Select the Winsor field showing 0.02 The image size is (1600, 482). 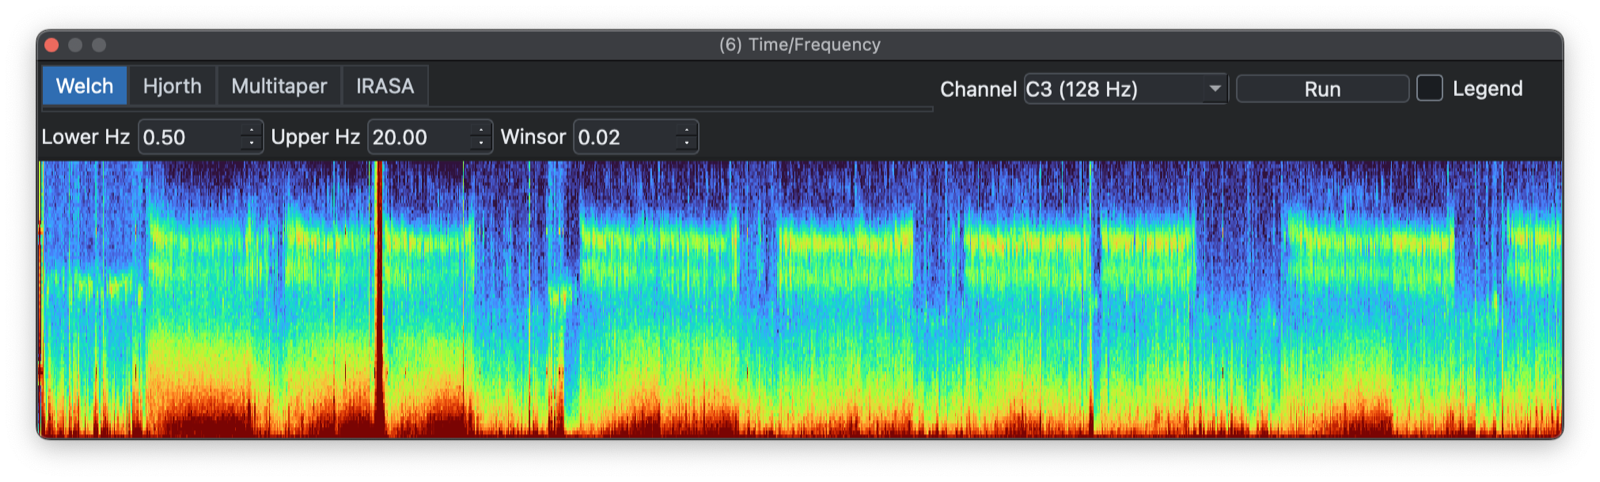pyautogui.click(x=625, y=137)
